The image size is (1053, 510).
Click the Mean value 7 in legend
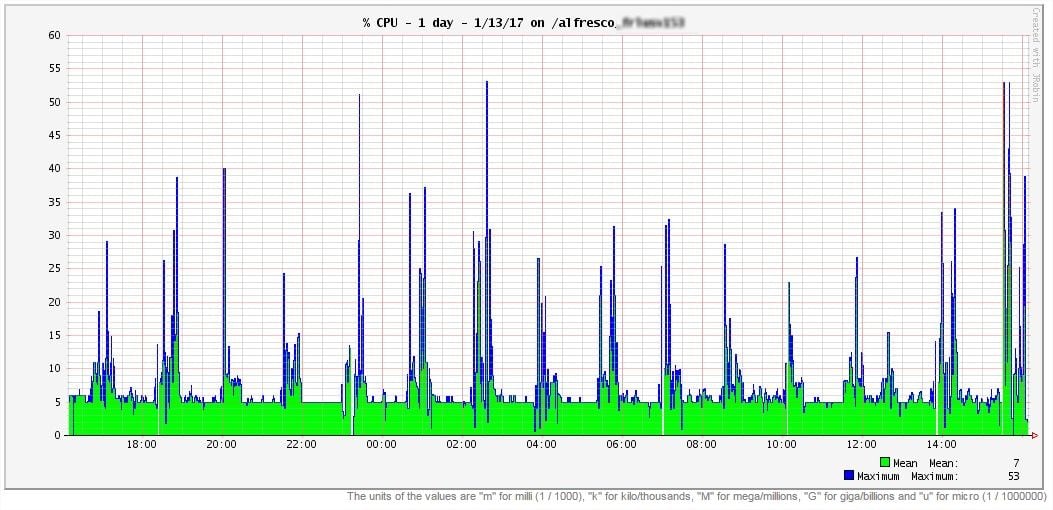1016,463
